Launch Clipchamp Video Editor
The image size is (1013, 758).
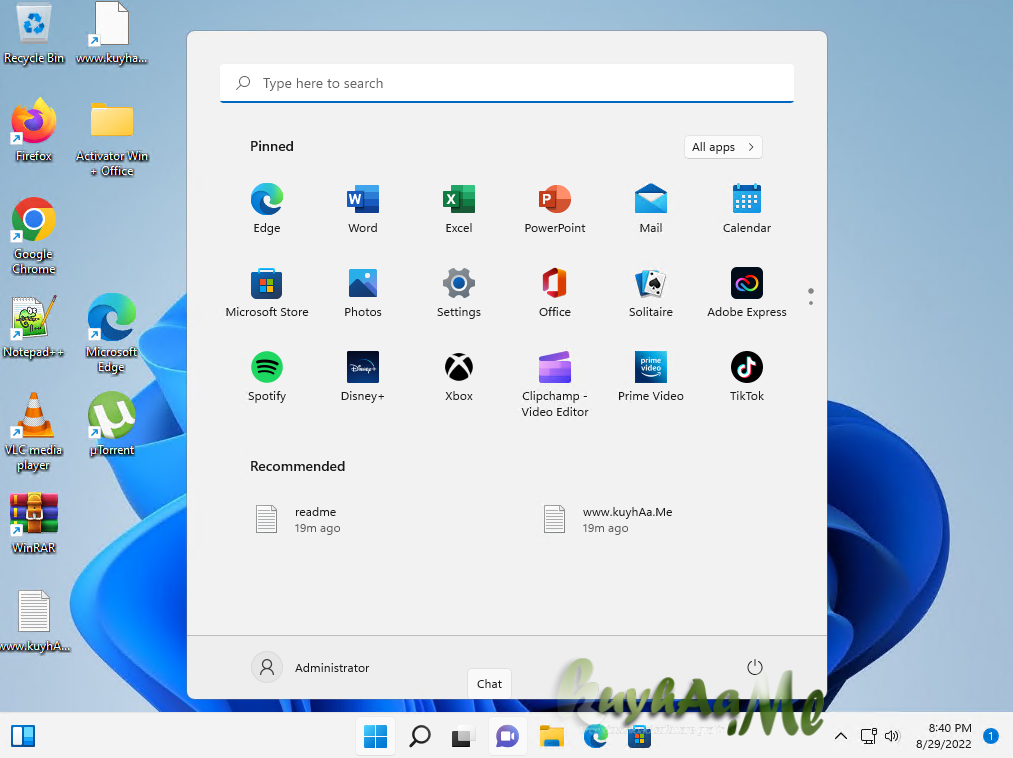555,384
